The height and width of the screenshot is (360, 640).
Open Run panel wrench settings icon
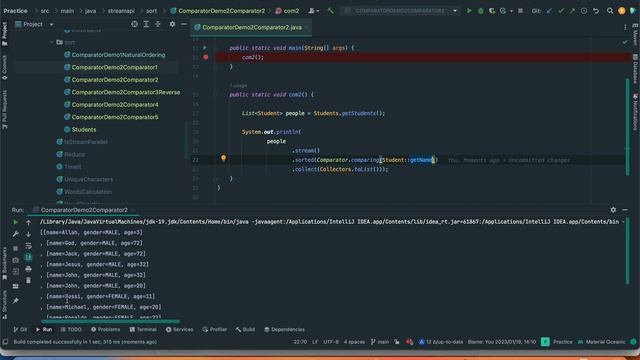coord(16,234)
